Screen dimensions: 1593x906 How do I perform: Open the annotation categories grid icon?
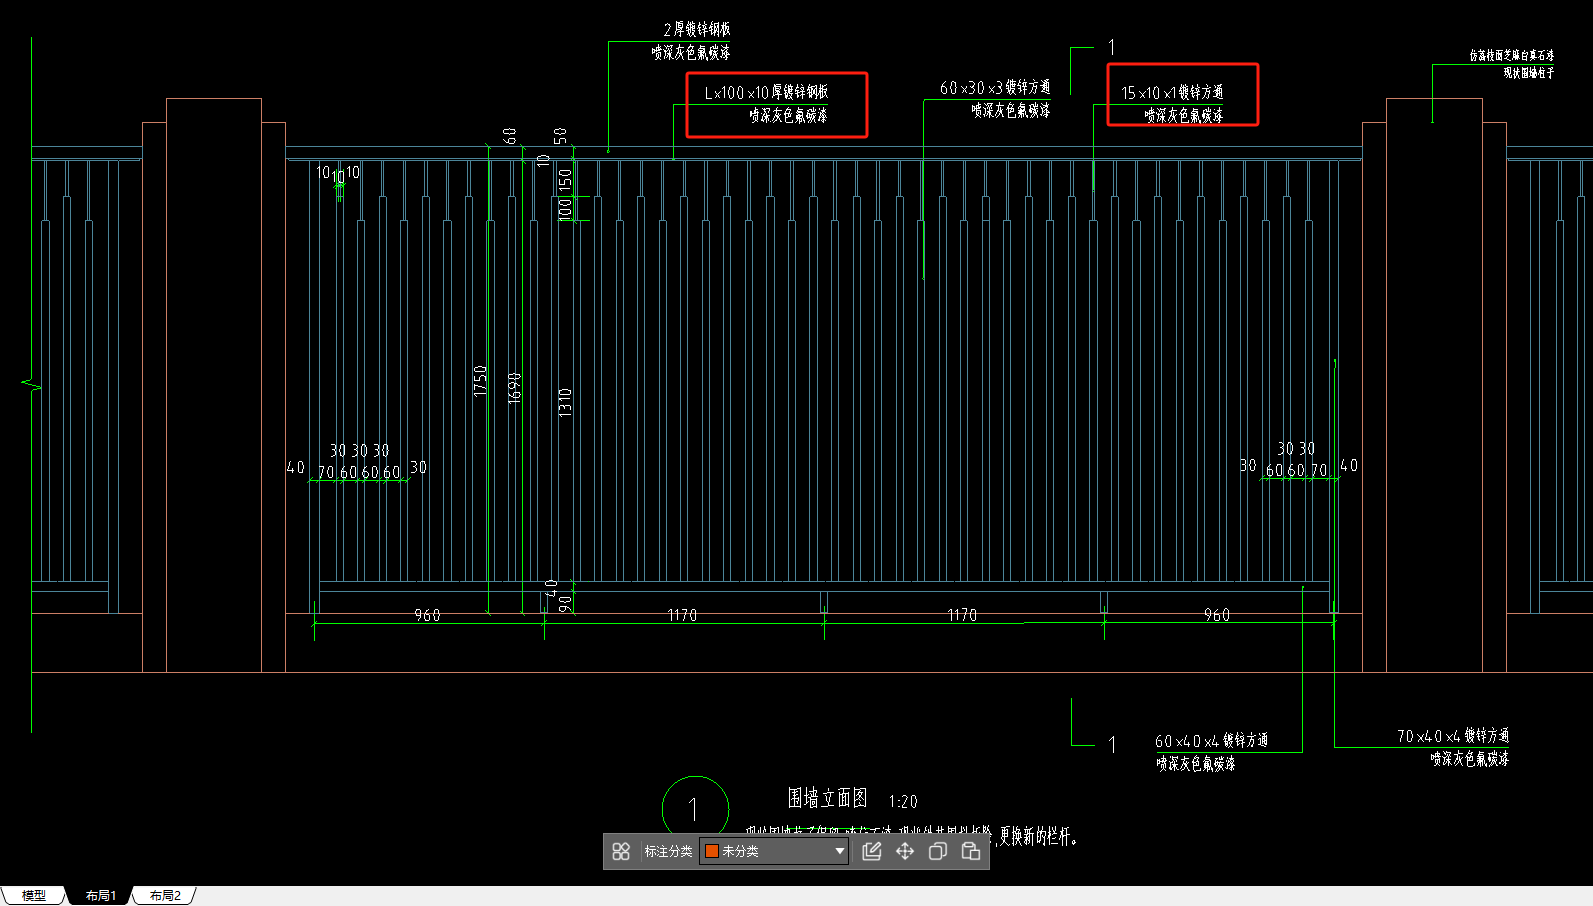point(621,851)
